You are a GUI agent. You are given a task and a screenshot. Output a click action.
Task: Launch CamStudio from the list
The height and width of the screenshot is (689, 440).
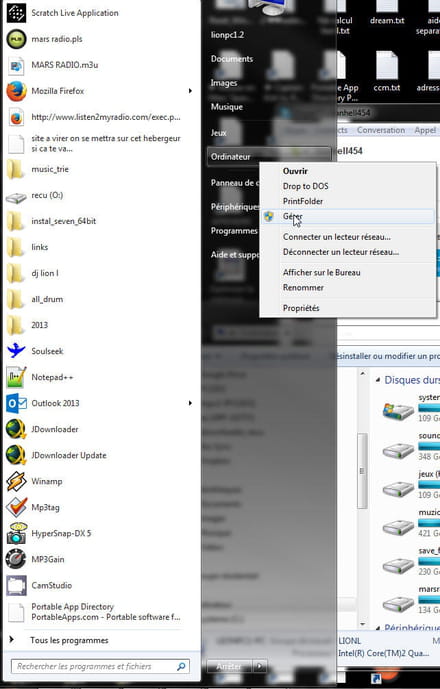(100, 585)
